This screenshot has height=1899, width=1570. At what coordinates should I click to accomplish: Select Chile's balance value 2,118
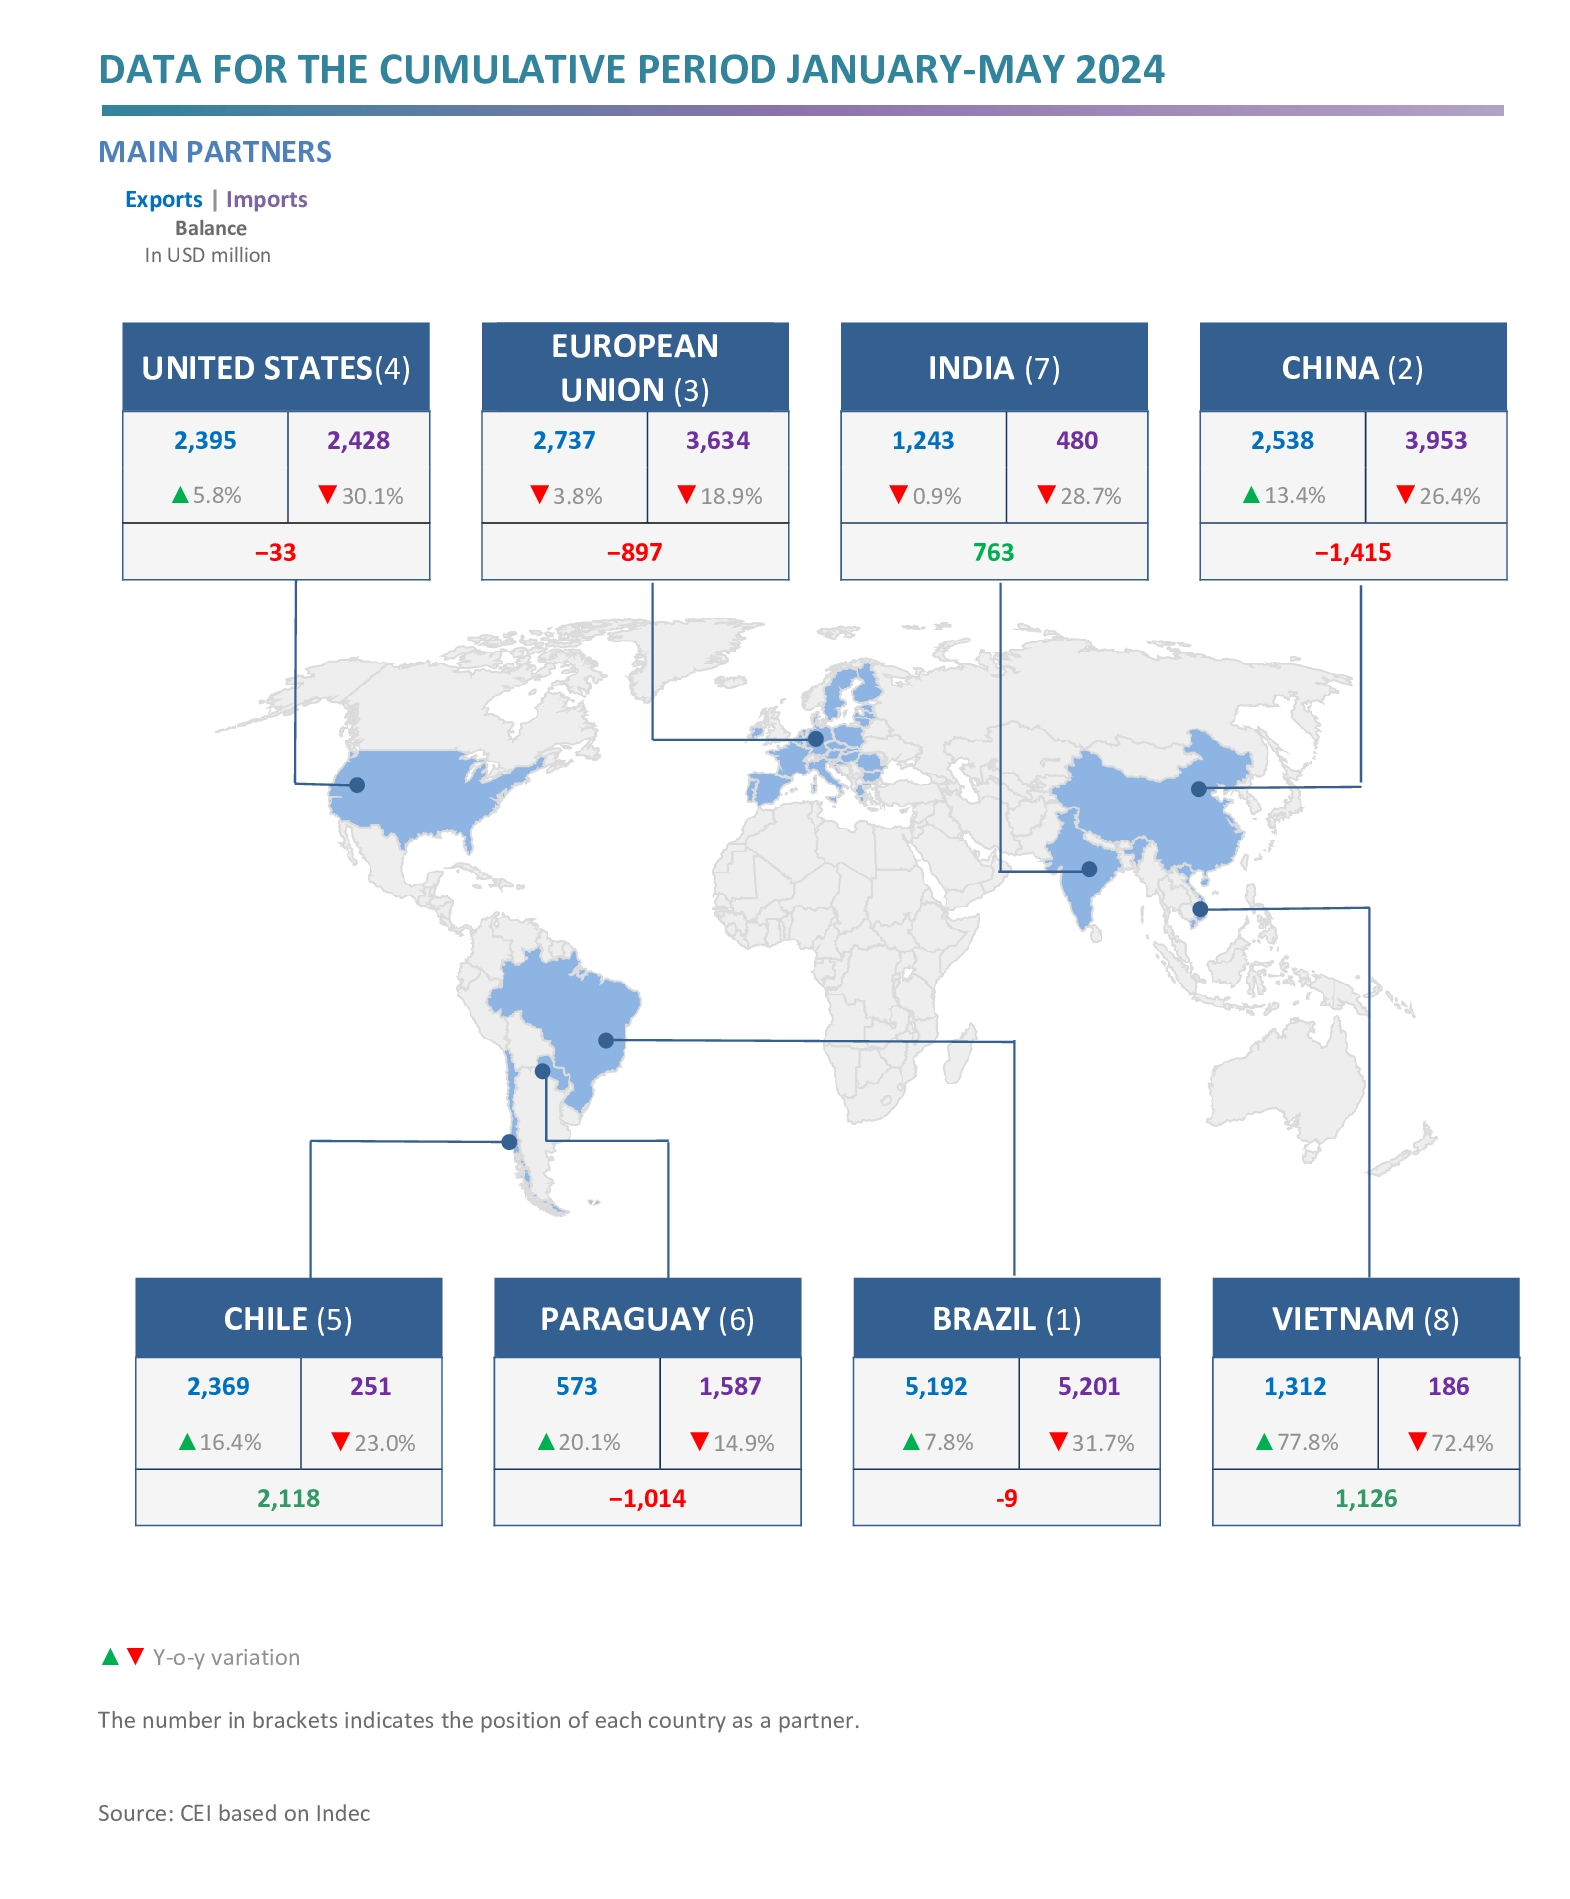point(288,1498)
